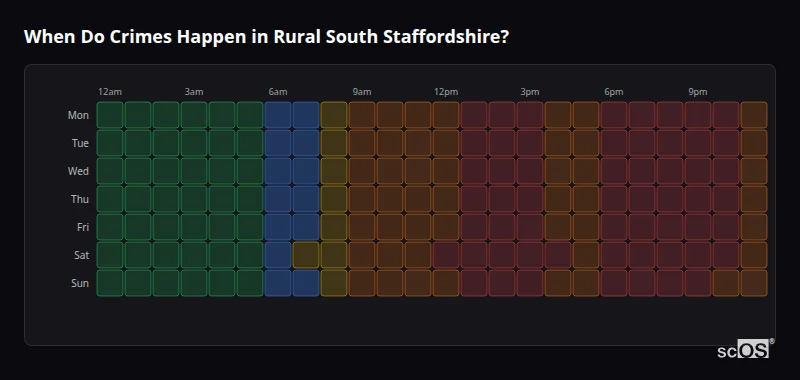Choose the Saturday 6am blue cell
Viewport: 800px width, 380px height.
tap(278, 255)
